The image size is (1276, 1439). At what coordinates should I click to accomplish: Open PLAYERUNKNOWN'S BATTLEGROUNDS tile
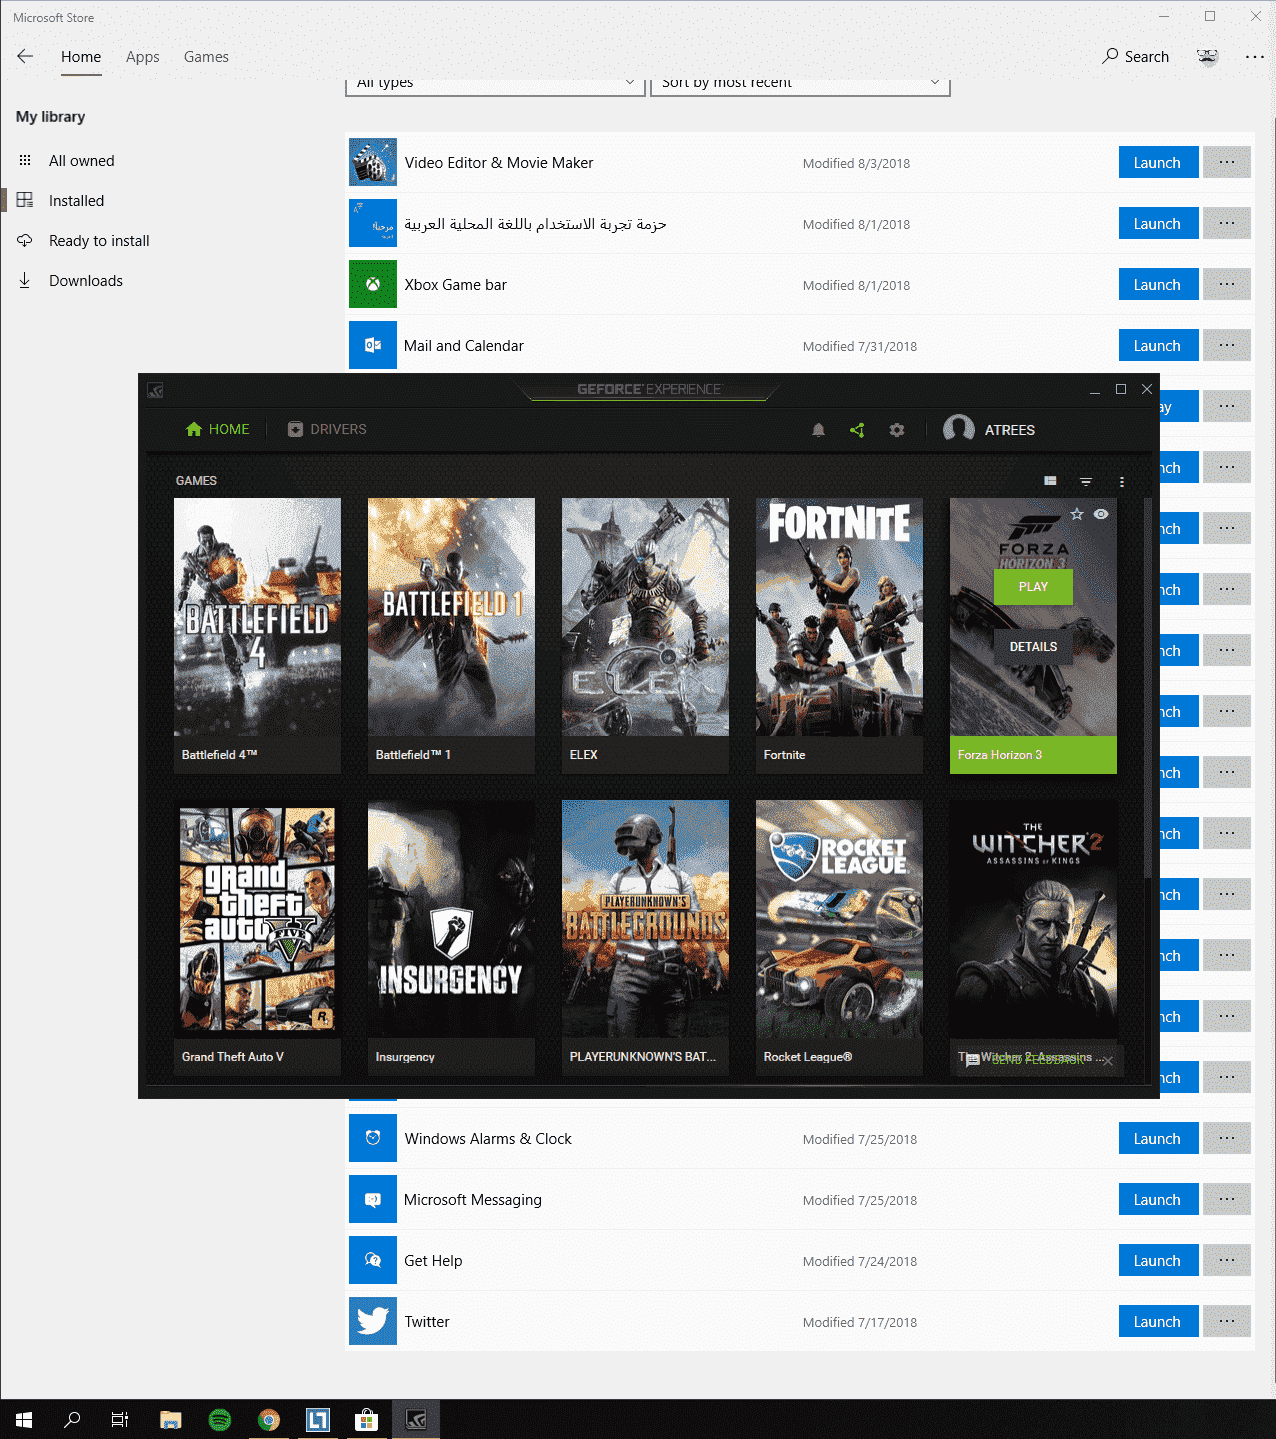pyautogui.click(x=645, y=938)
